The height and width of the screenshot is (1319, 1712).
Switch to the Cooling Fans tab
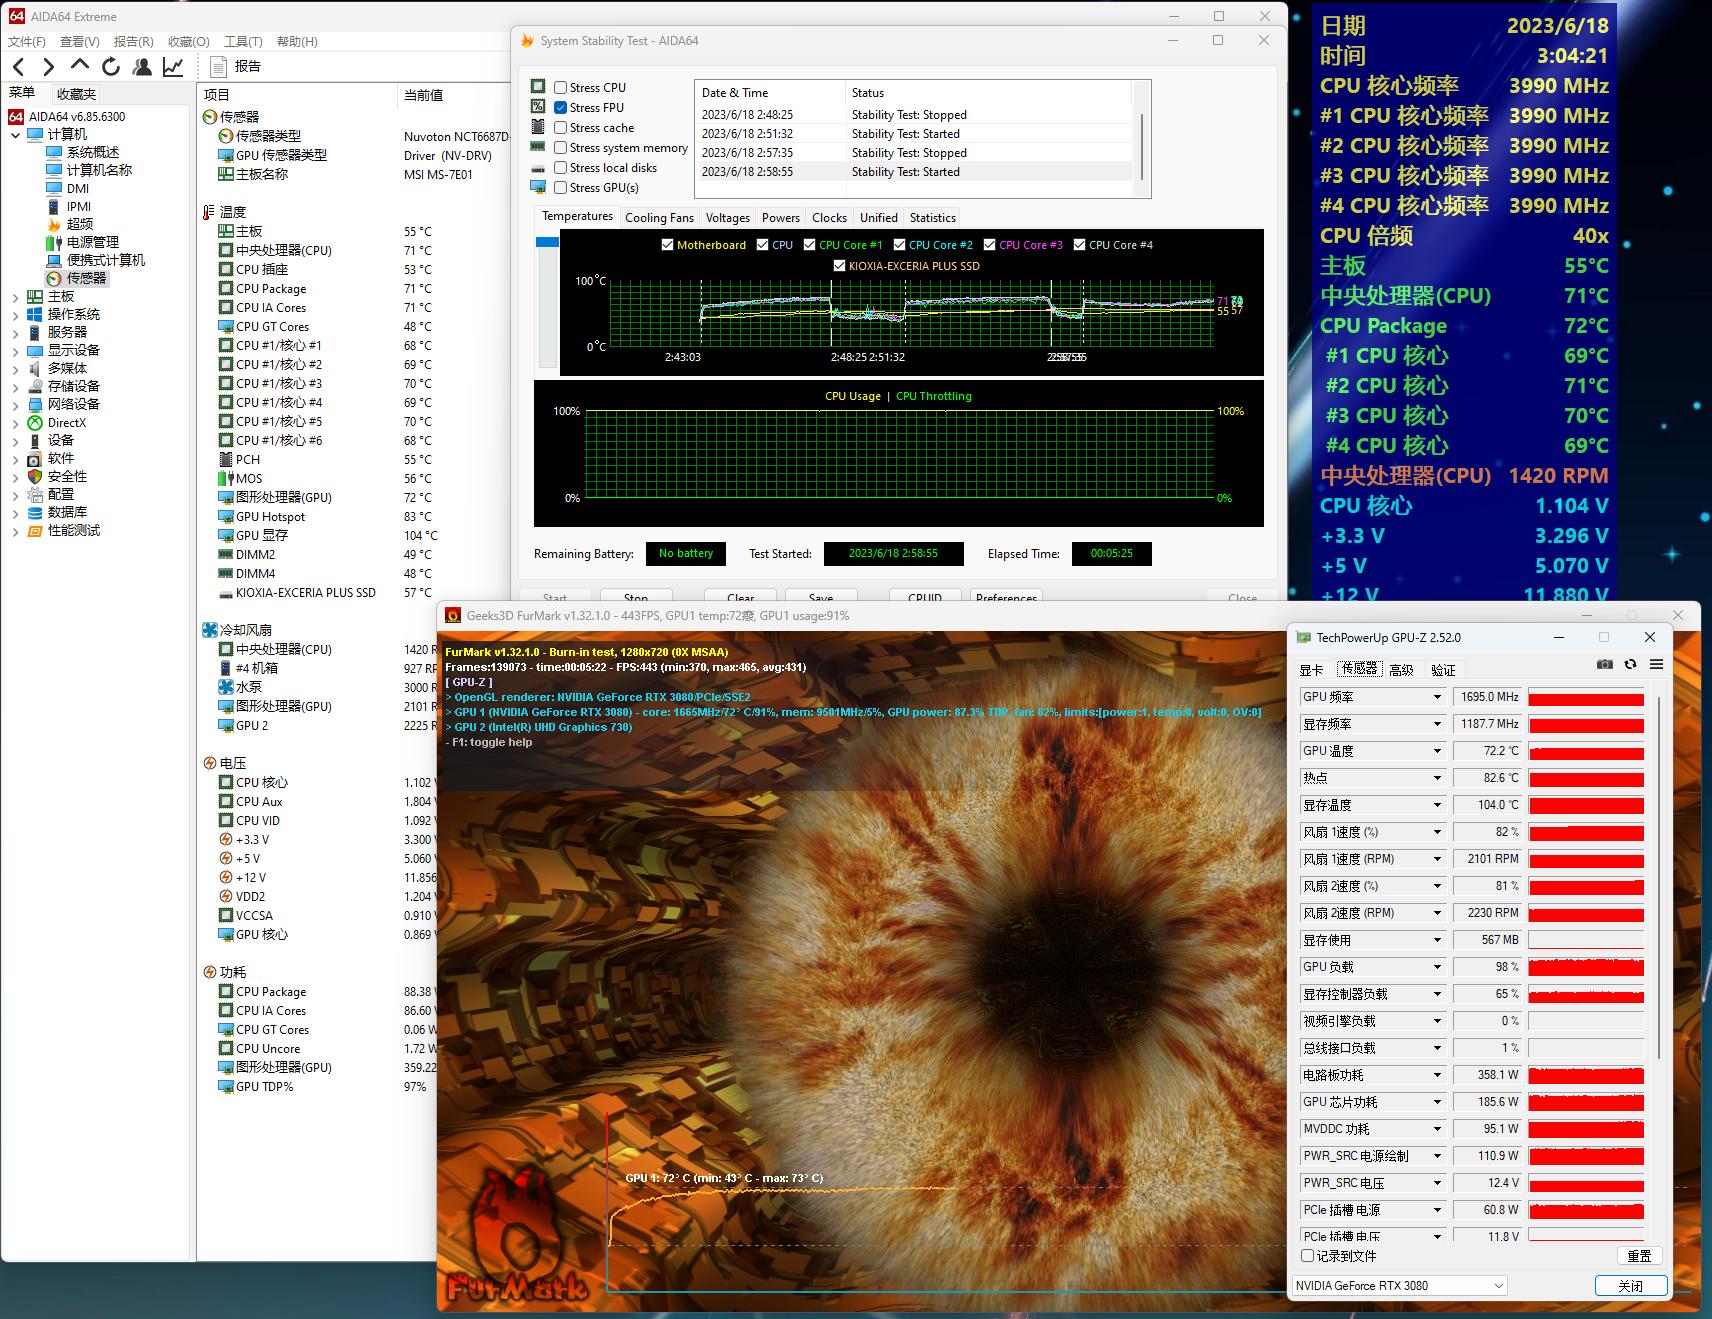point(659,218)
